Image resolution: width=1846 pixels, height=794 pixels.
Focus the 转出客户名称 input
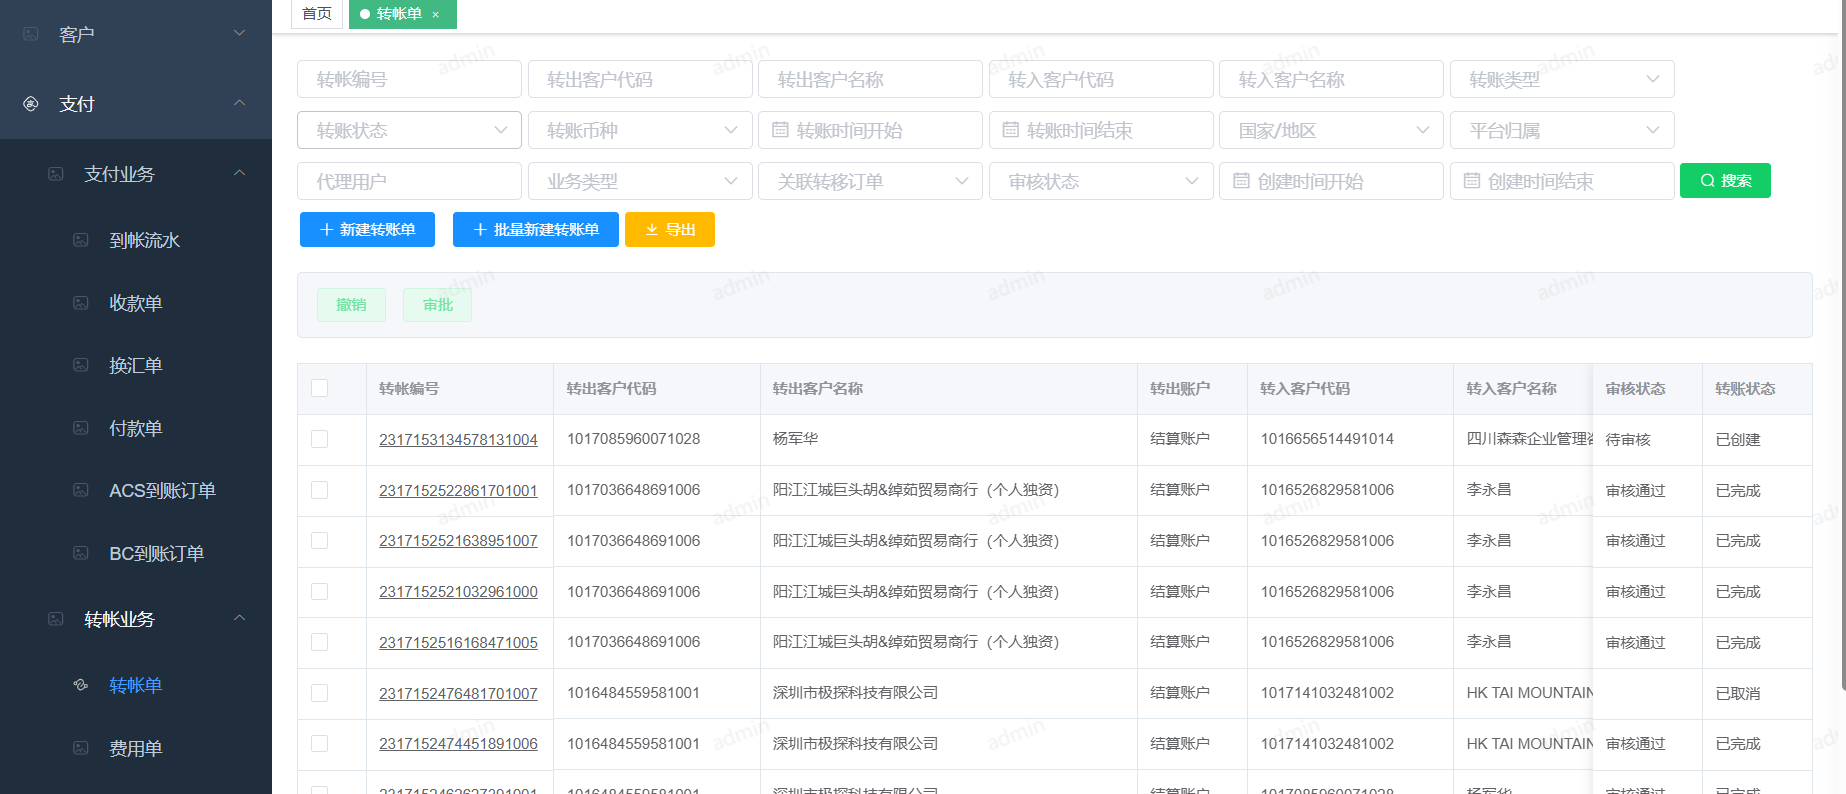point(870,79)
